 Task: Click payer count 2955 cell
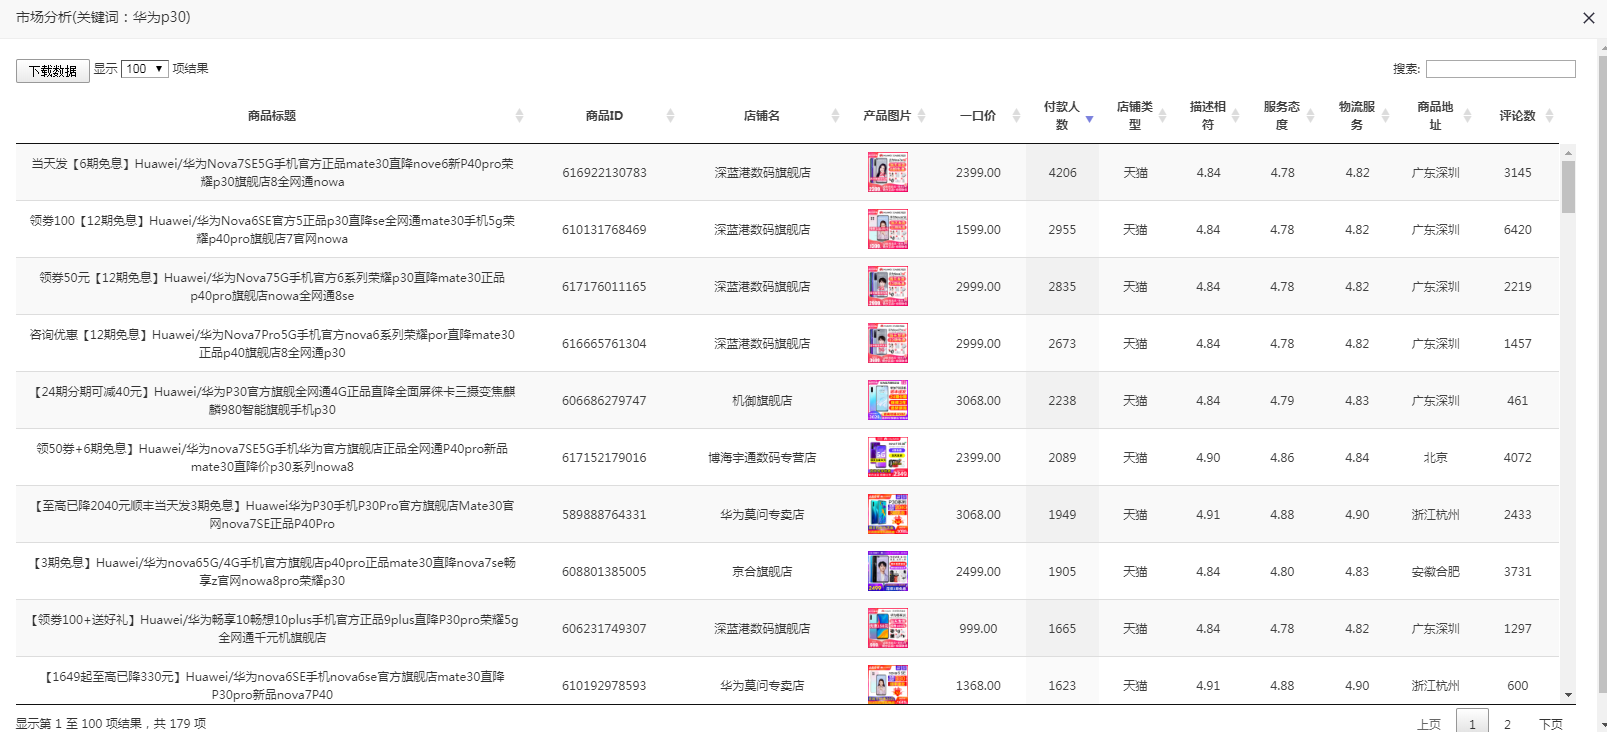click(1062, 230)
